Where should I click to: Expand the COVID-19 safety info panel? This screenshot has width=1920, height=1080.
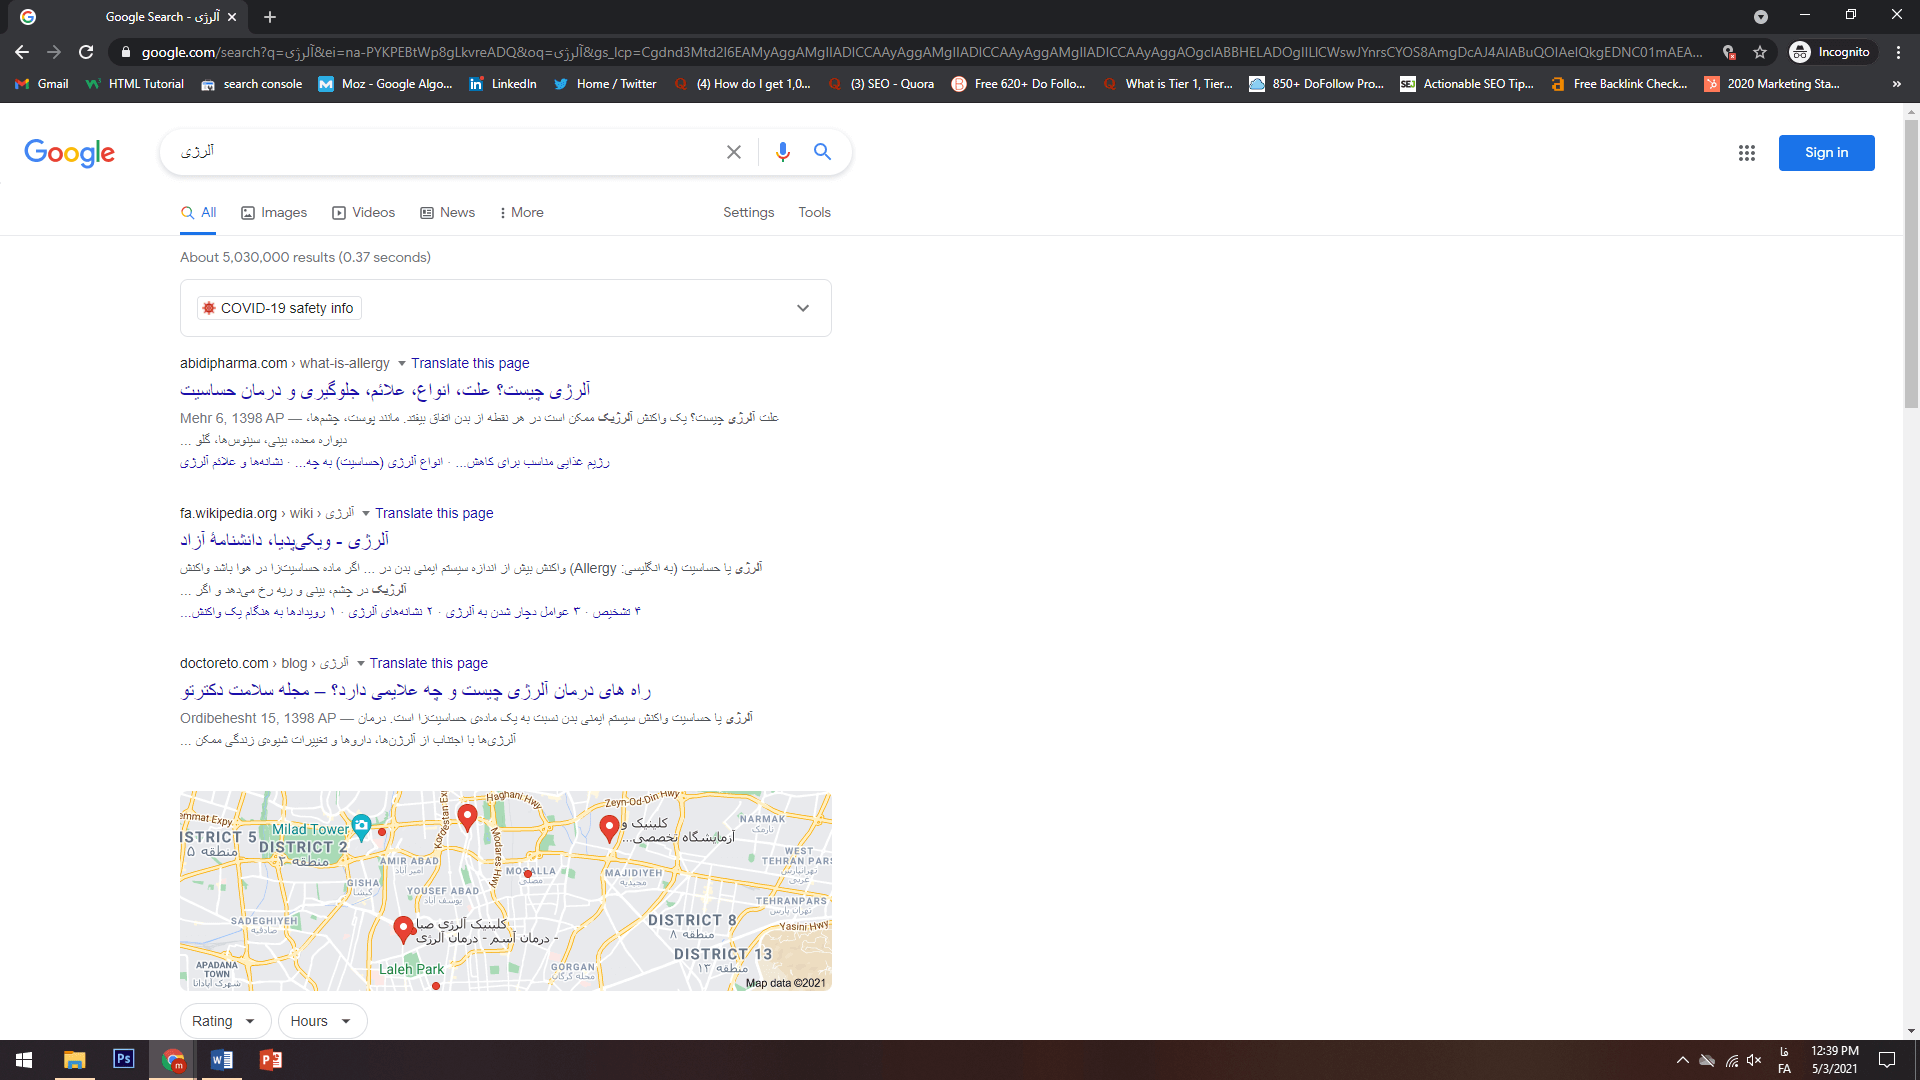(x=802, y=308)
